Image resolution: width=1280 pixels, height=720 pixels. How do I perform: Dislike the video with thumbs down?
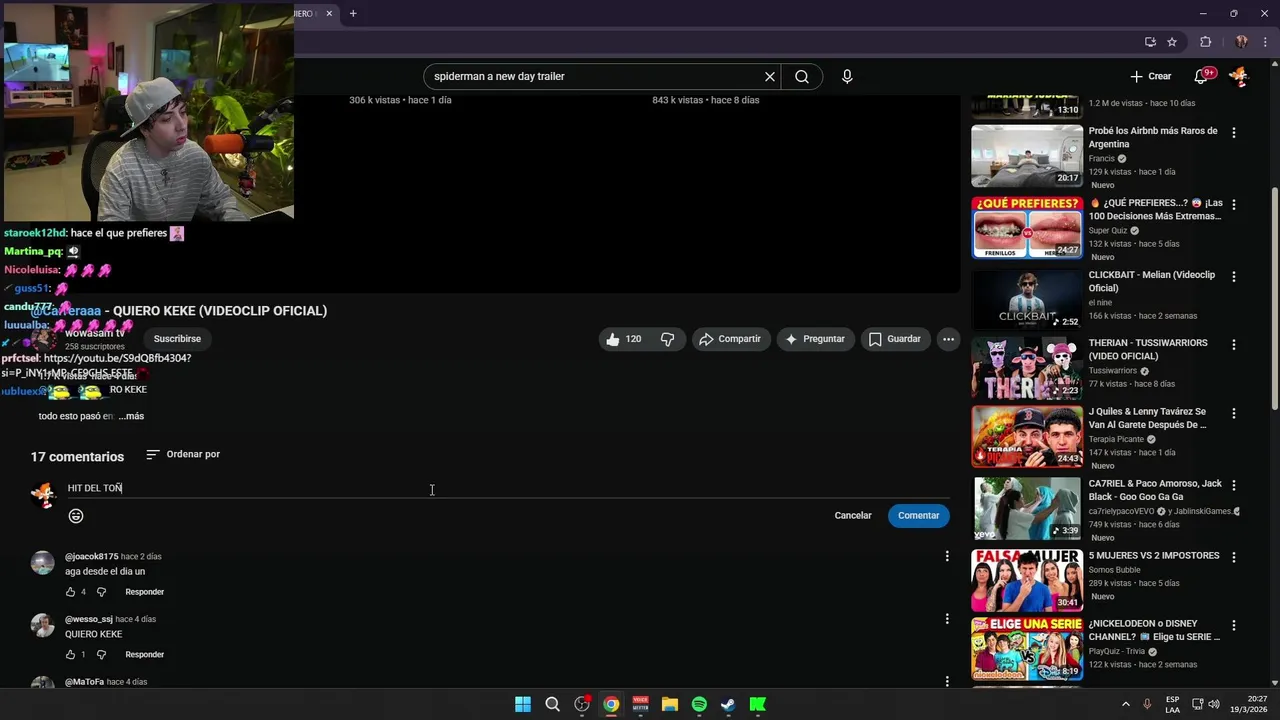(x=667, y=339)
